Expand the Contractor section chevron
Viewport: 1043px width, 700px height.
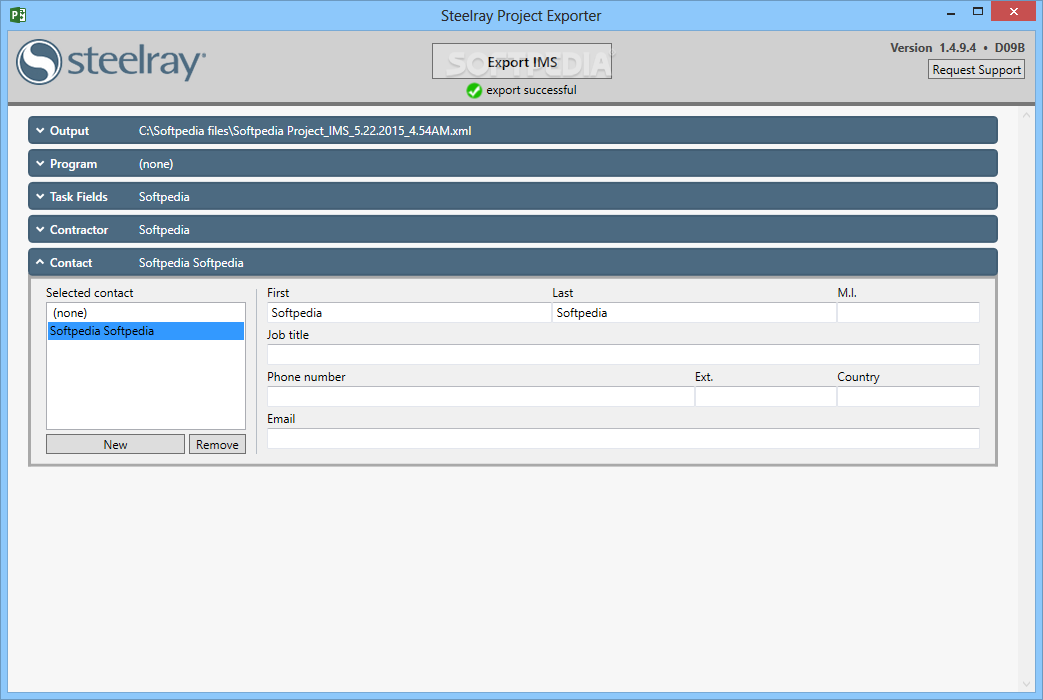tap(40, 230)
